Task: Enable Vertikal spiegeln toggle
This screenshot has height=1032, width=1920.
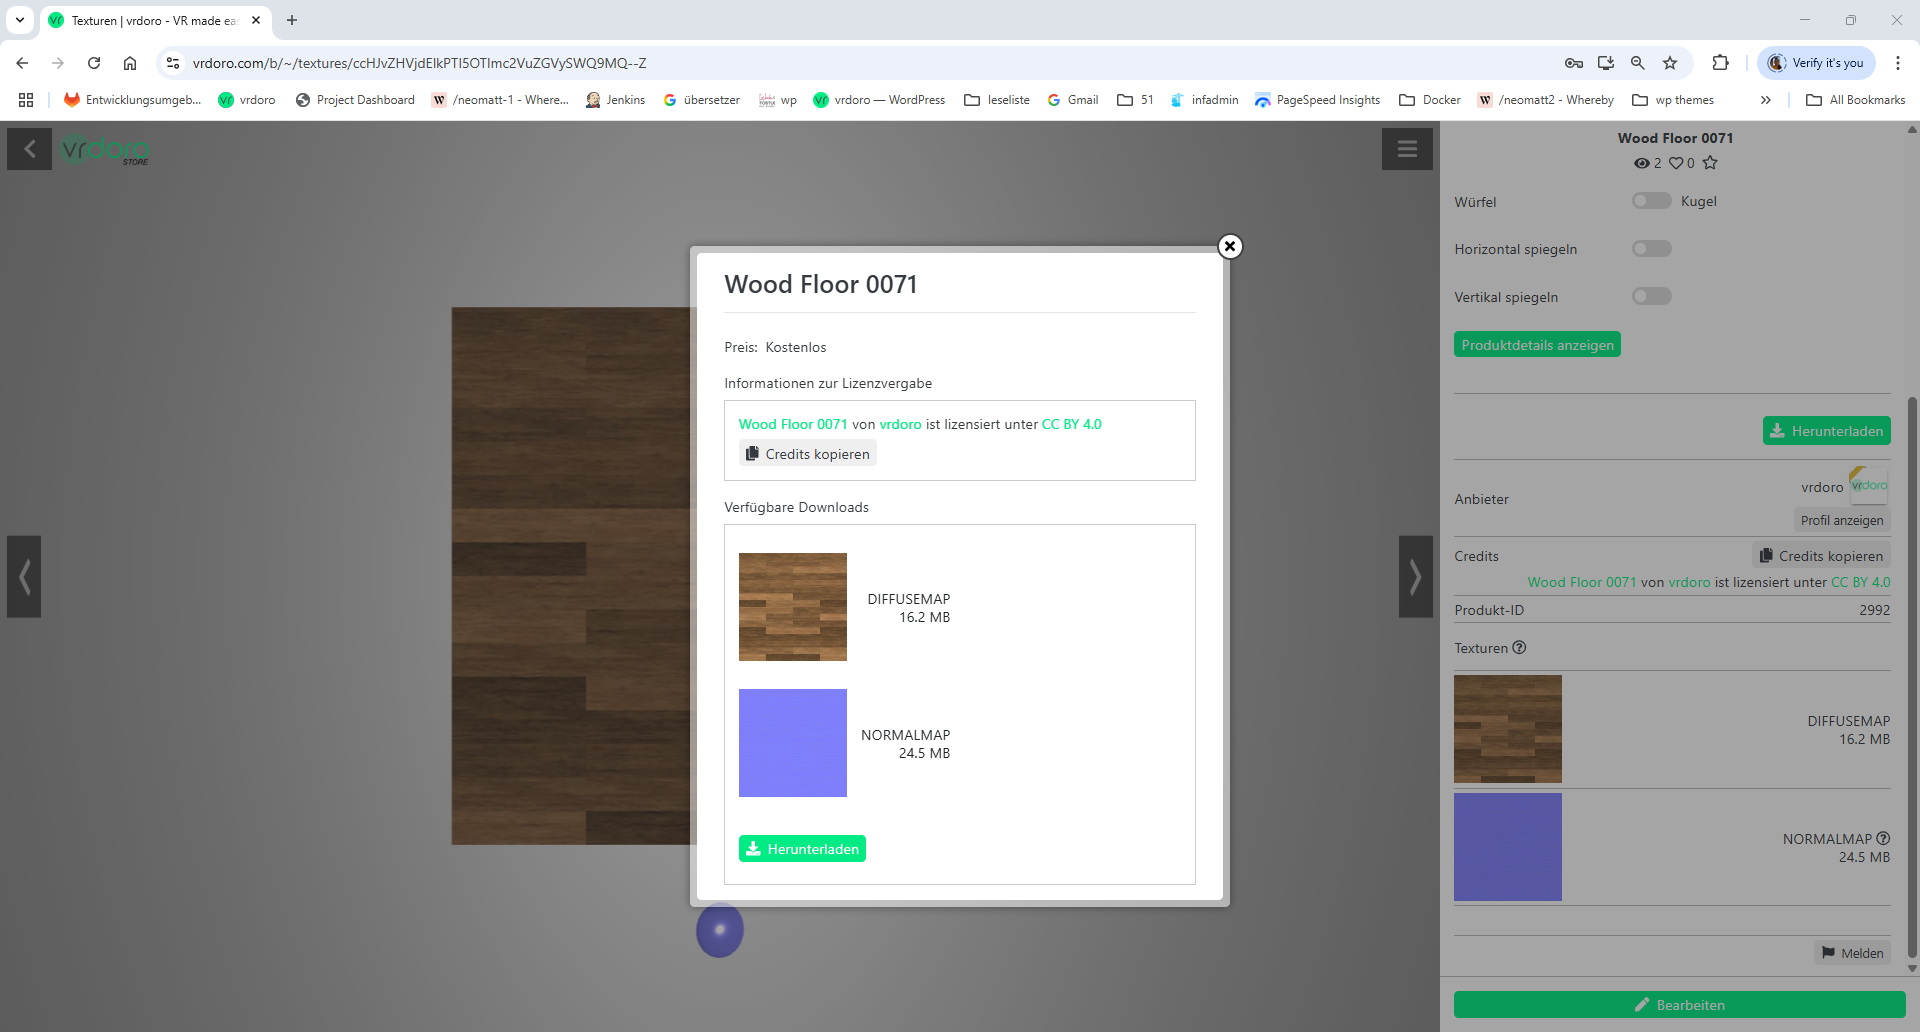Action: [x=1651, y=296]
